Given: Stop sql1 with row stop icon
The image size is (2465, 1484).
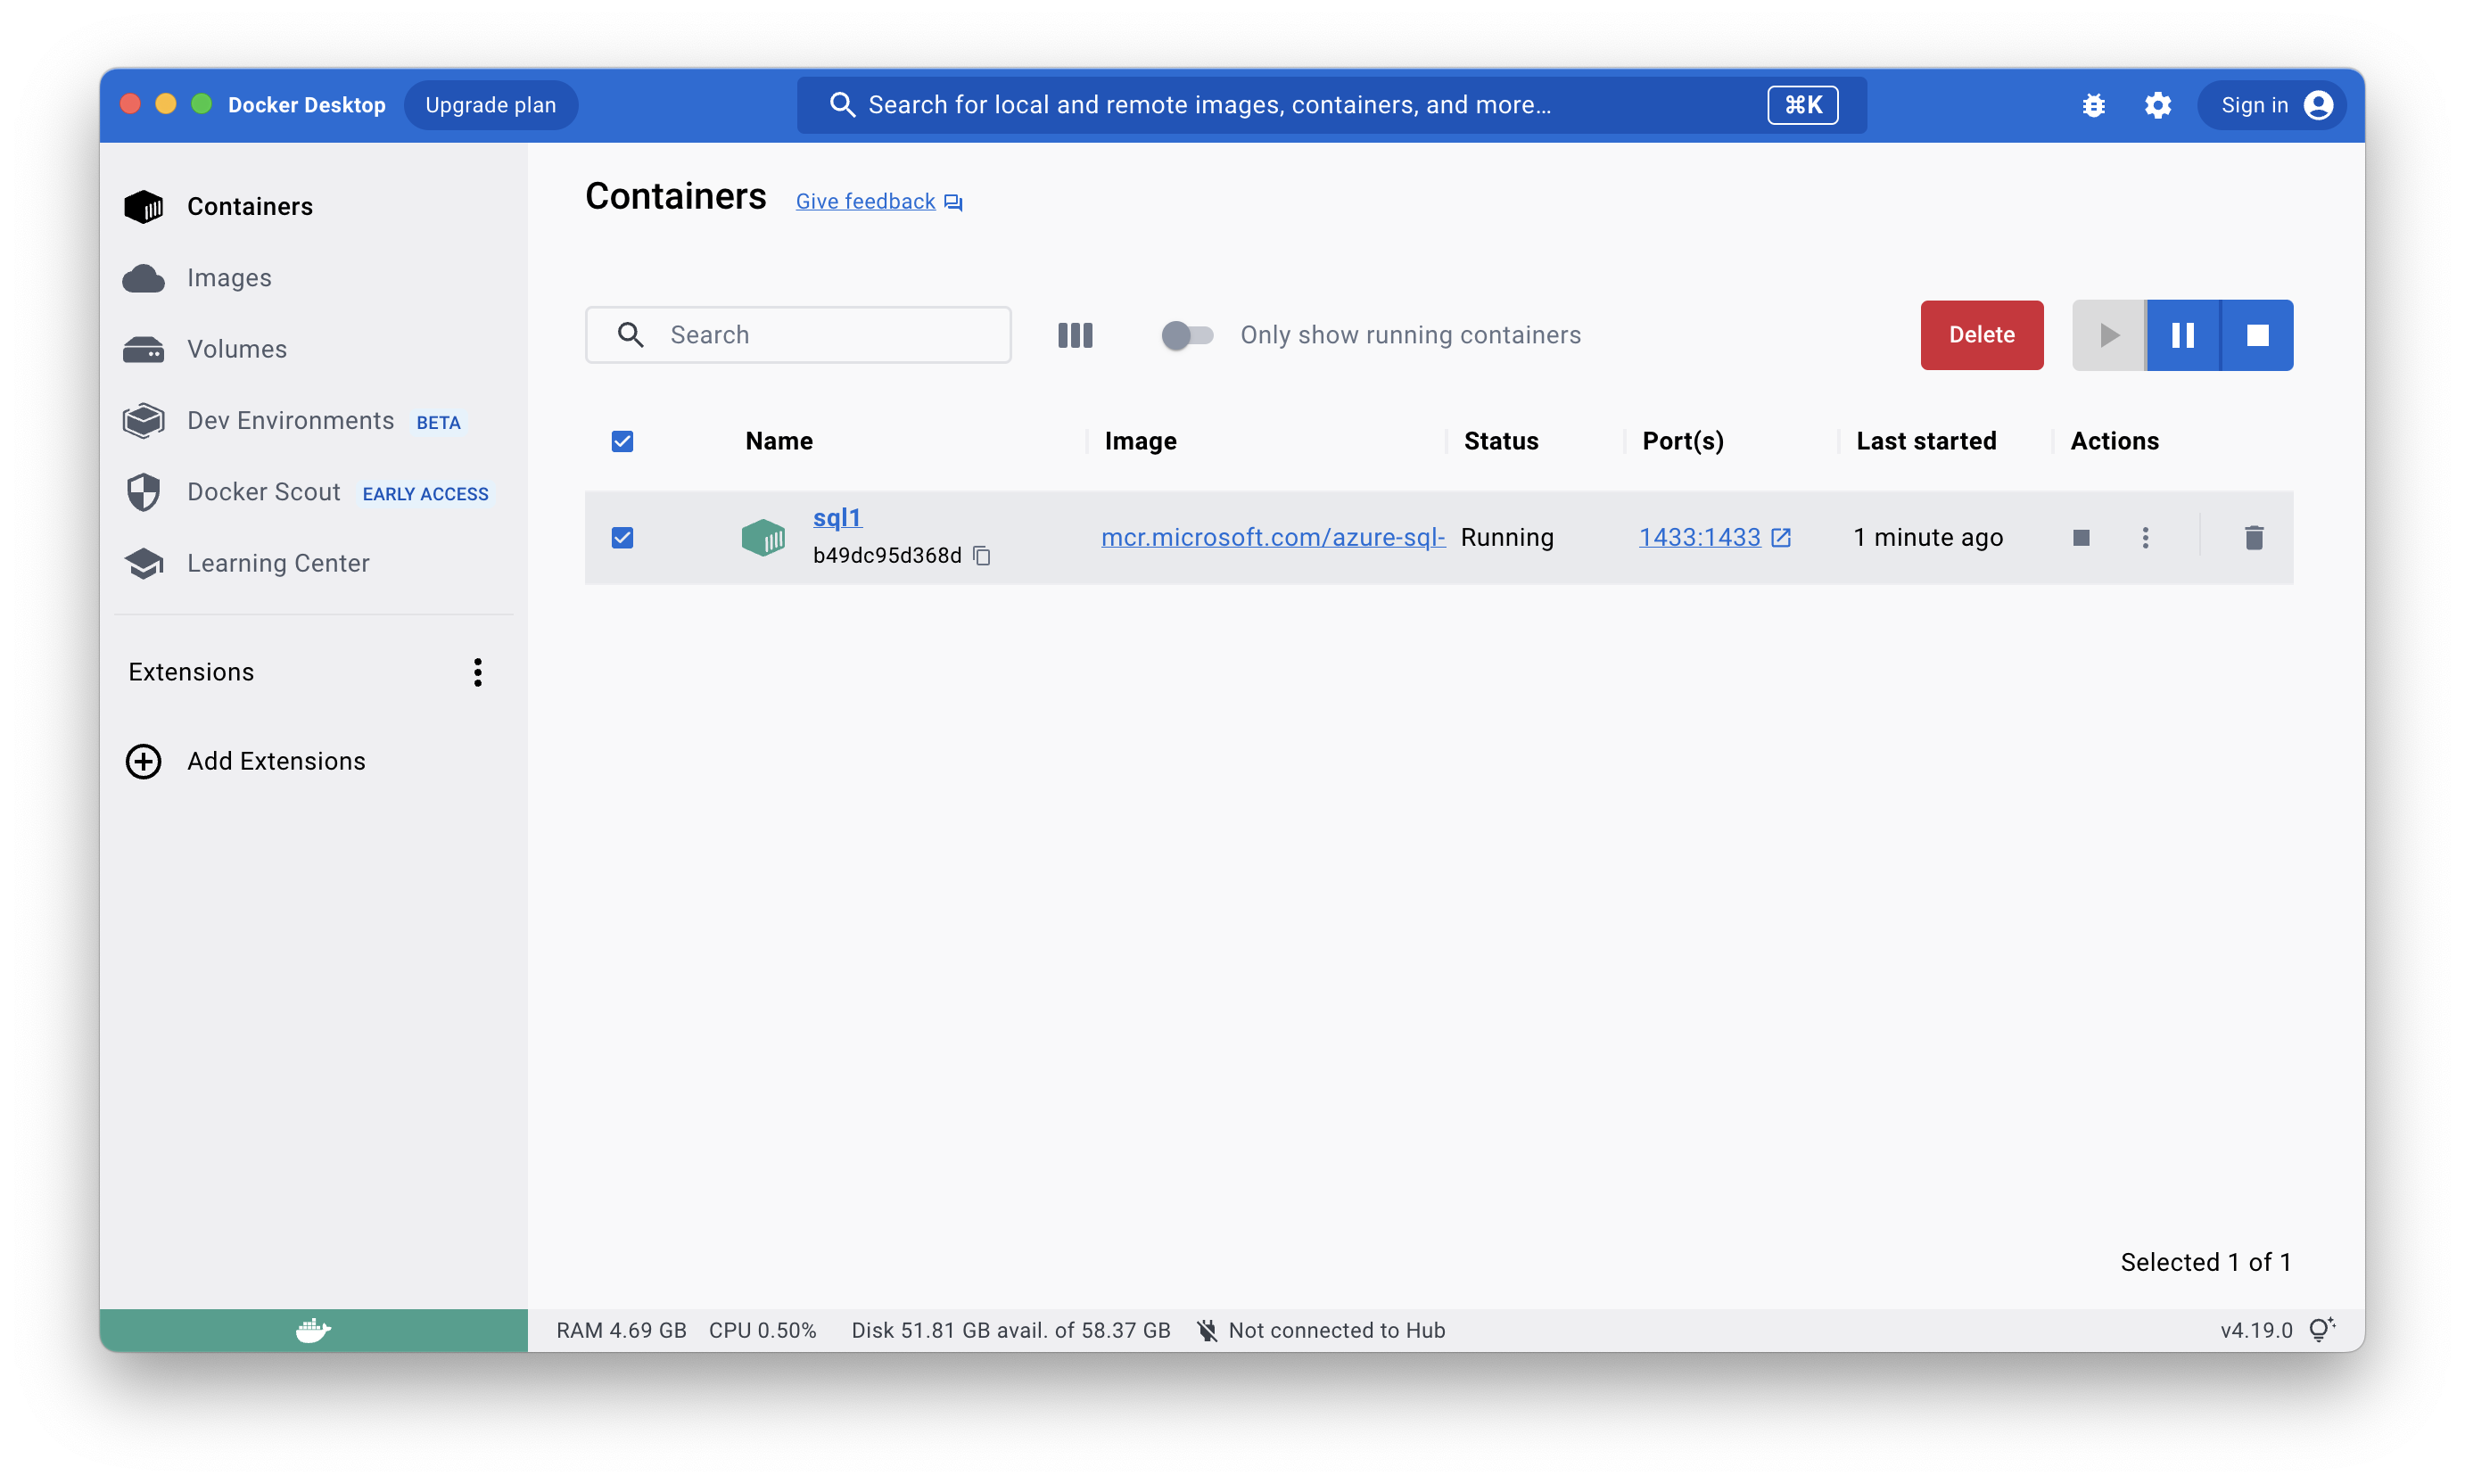Looking at the screenshot, I should click(2081, 538).
